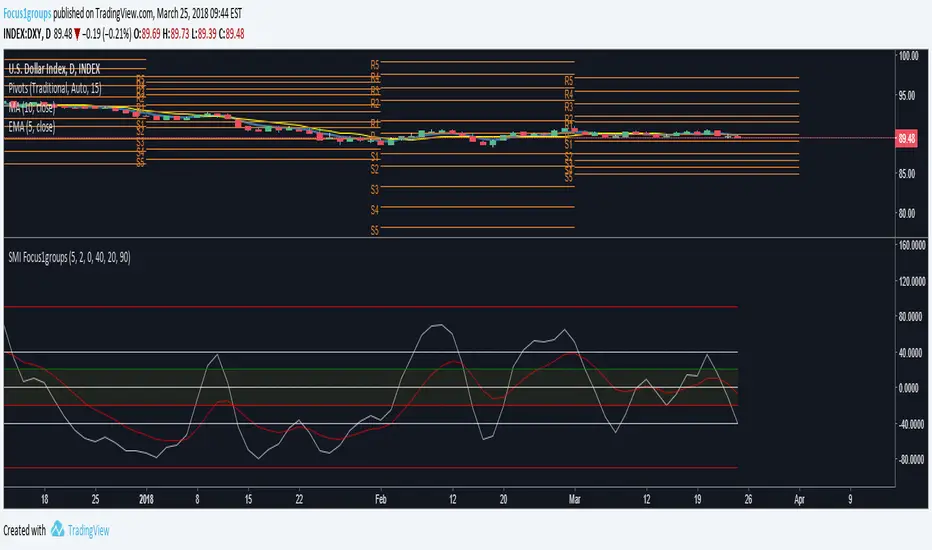Viewport: 932px width, 550px height.
Task: Click the INDEX:DXY, D symbol text
Action: 27,34
